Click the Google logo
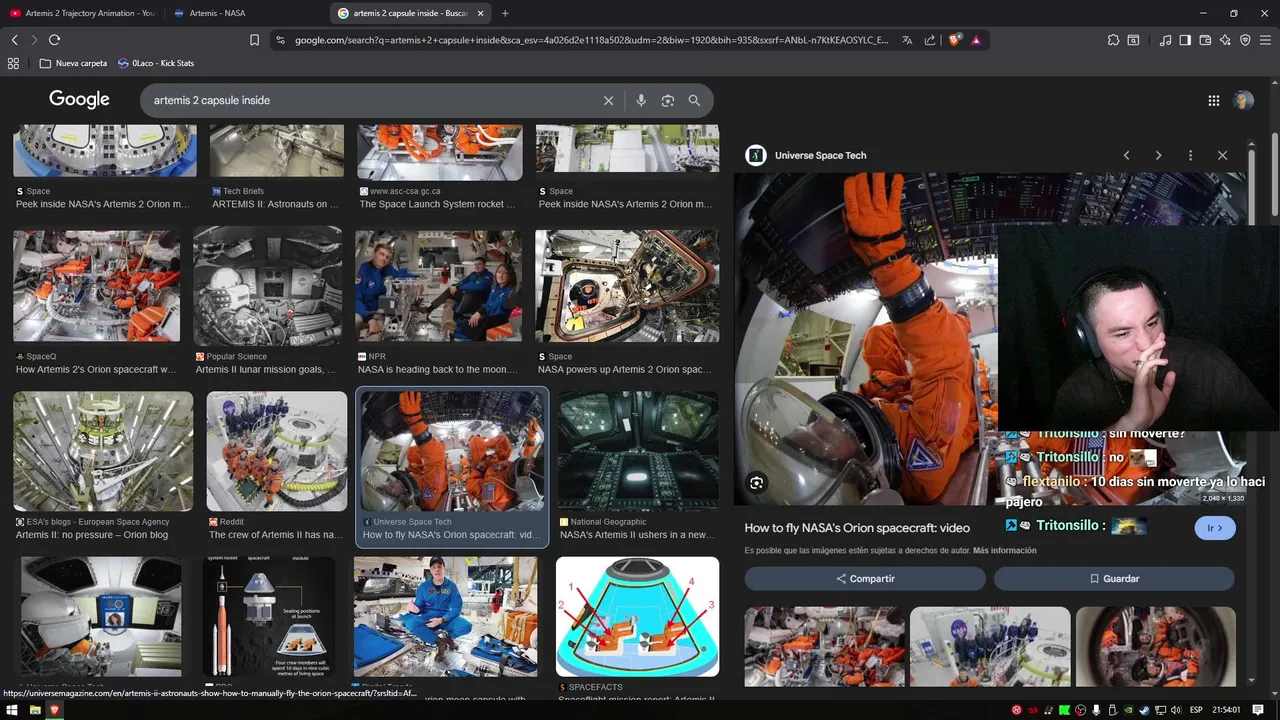The width and height of the screenshot is (1280, 720). 79,100
